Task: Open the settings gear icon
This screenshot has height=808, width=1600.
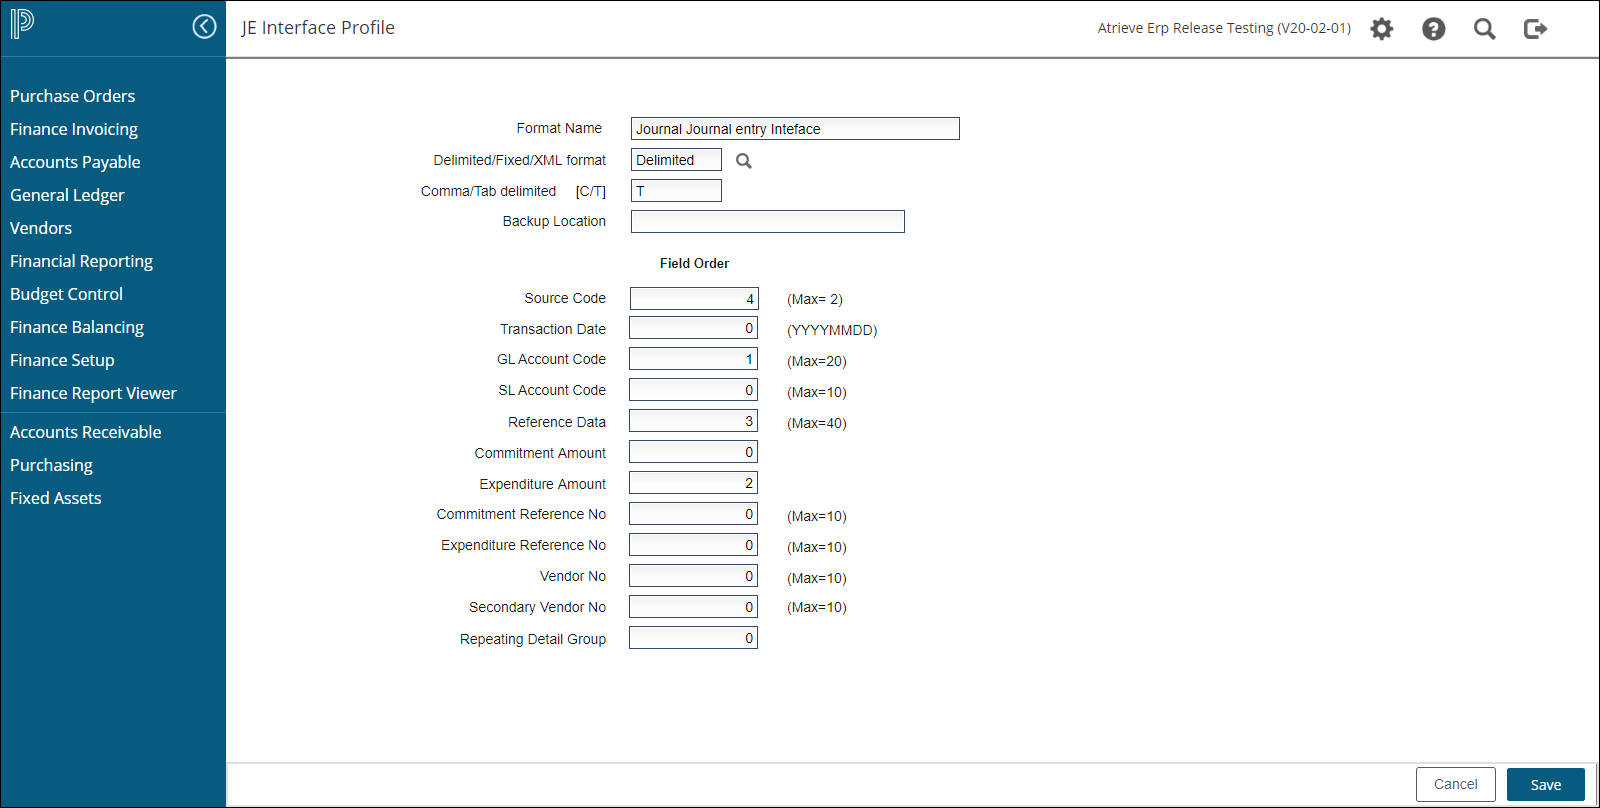Action: [x=1381, y=29]
